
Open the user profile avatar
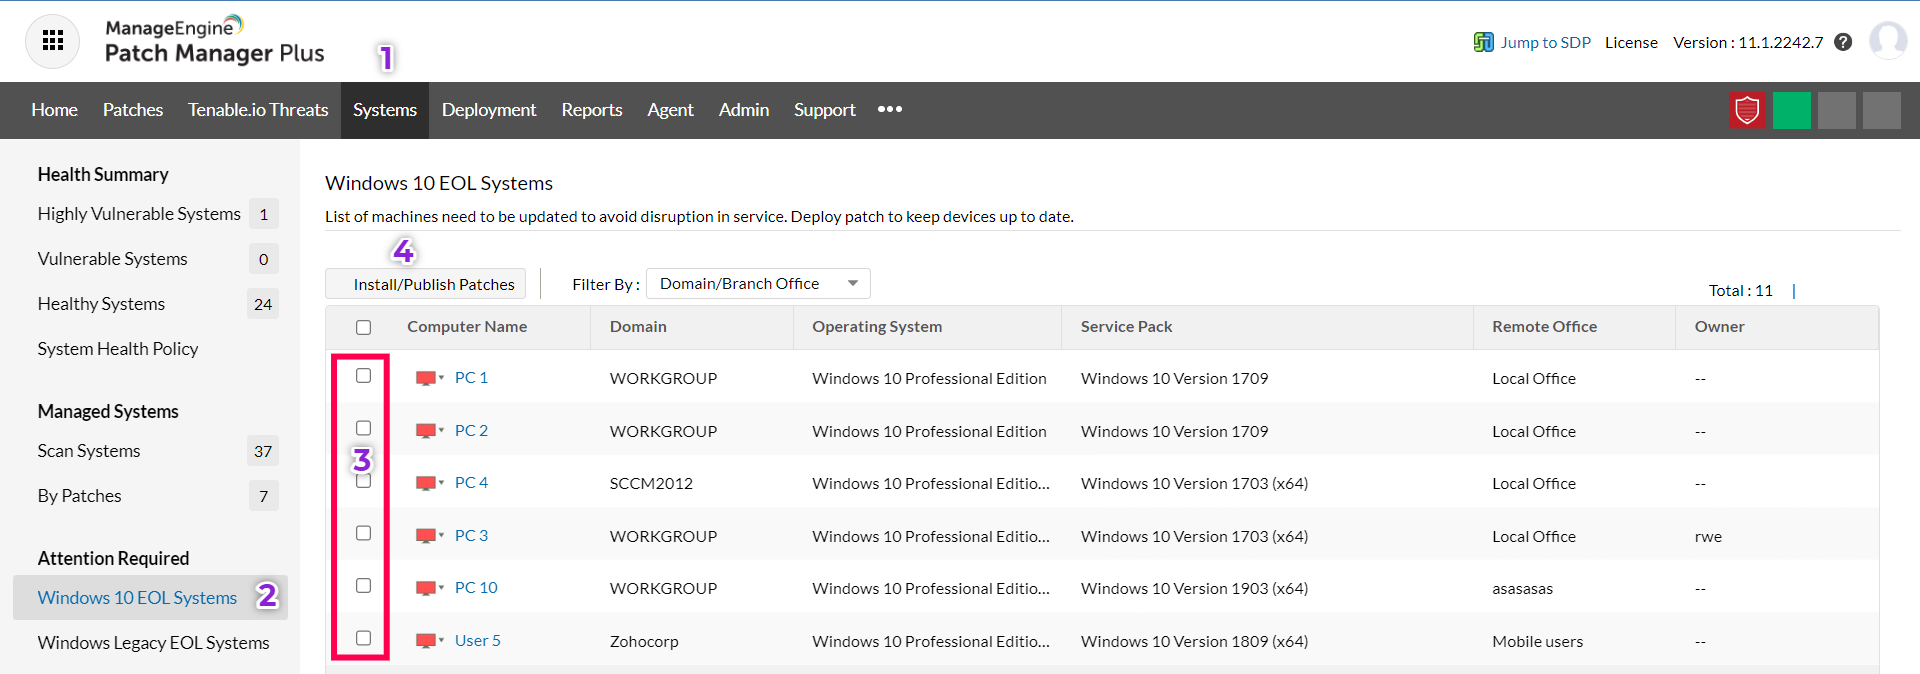click(x=1887, y=41)
